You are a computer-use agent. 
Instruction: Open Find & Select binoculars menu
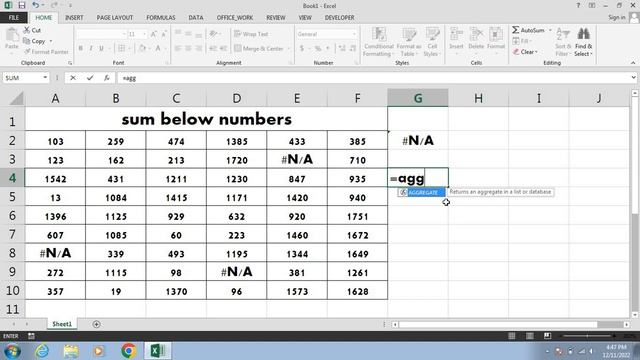584,42
